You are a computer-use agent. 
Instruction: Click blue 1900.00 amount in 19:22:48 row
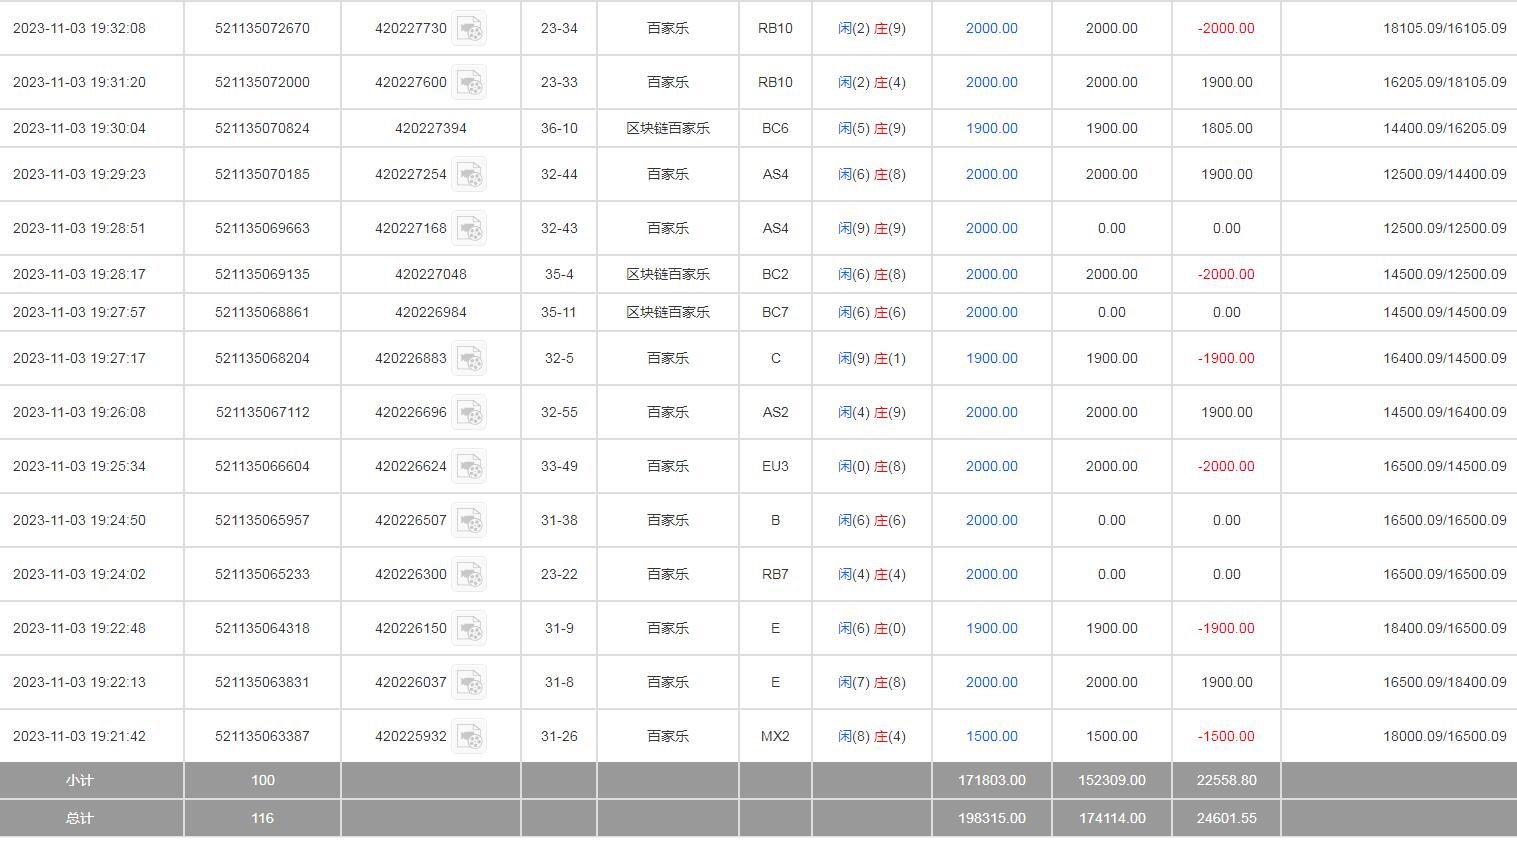(991, 628)
